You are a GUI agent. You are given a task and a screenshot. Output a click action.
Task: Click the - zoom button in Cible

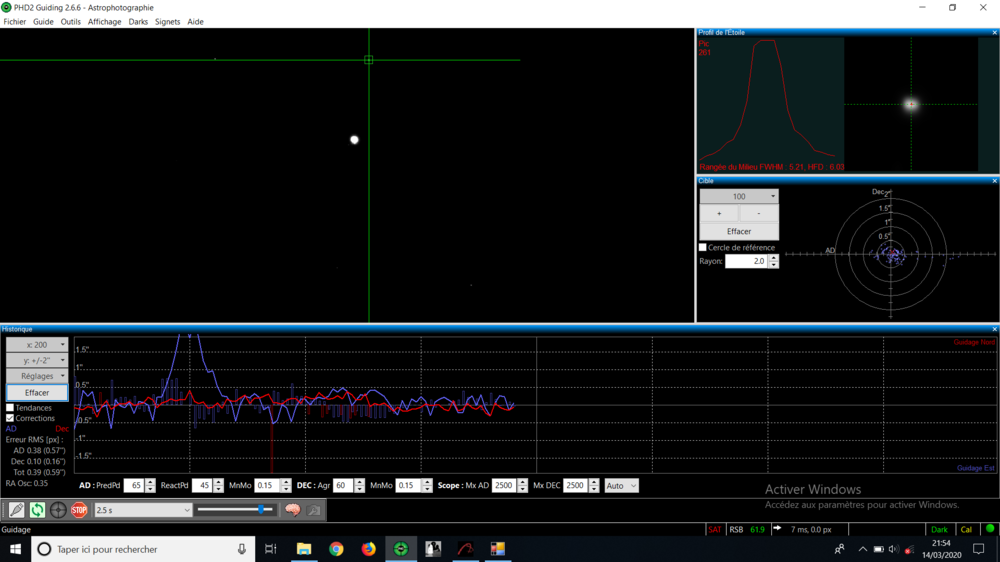[x=759, y=214]
